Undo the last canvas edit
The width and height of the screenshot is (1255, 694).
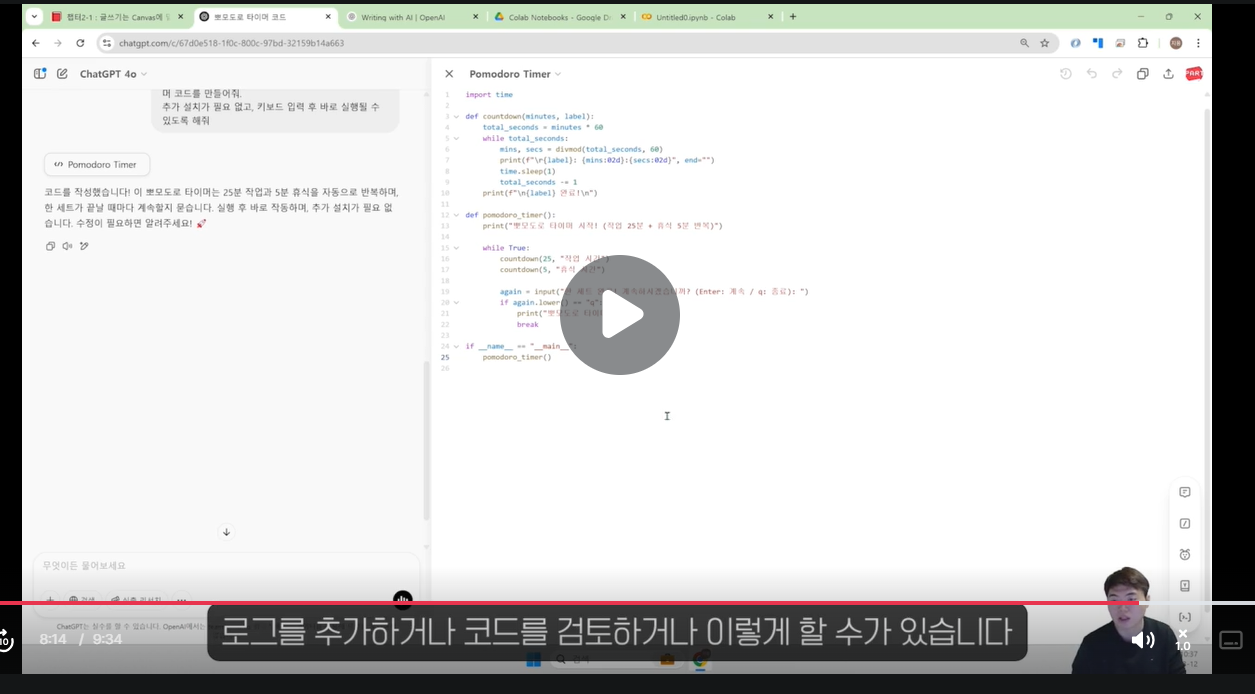(x=1092, y=74)
